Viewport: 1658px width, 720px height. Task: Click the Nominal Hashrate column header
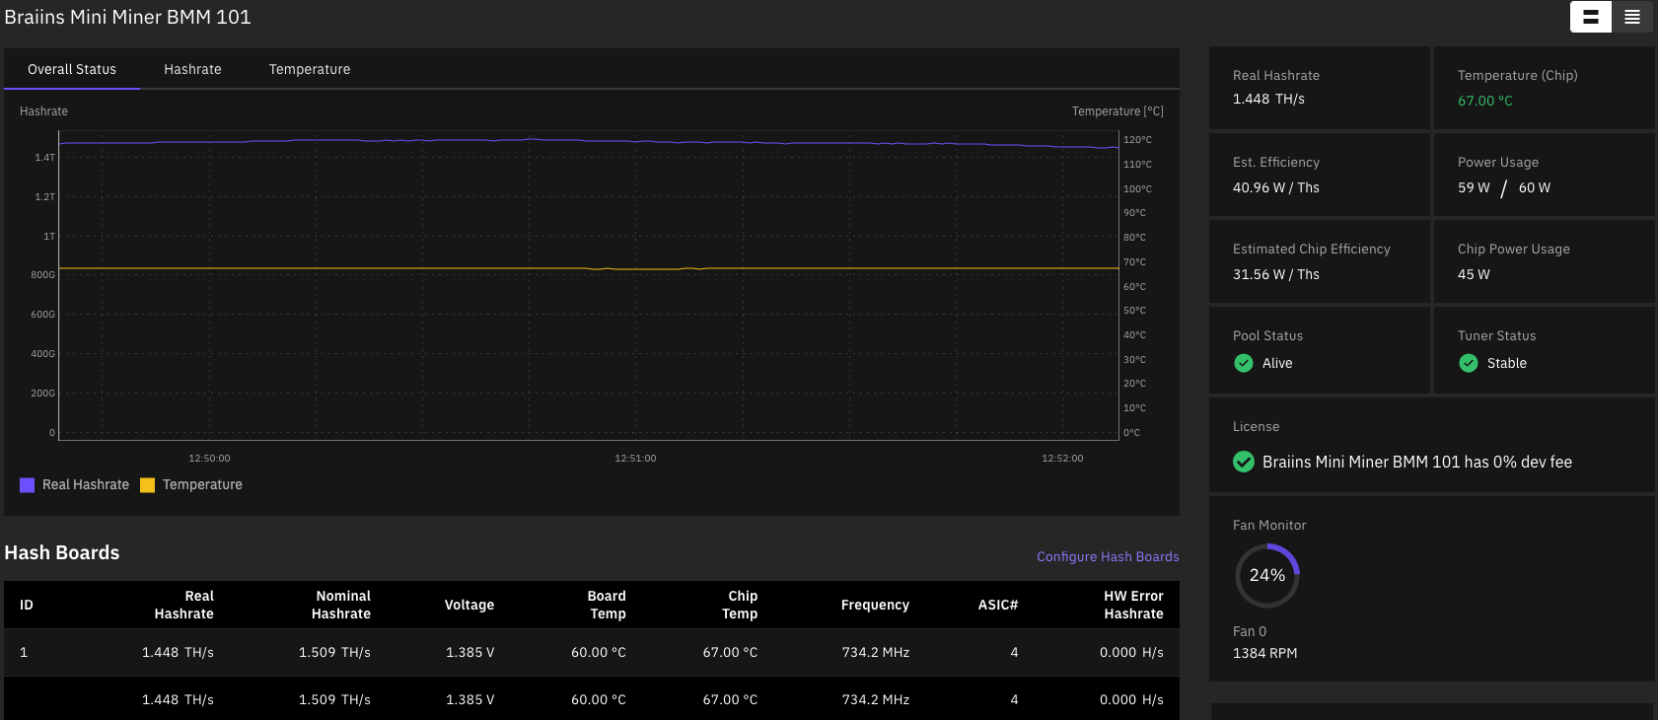[x=341, y=605]
